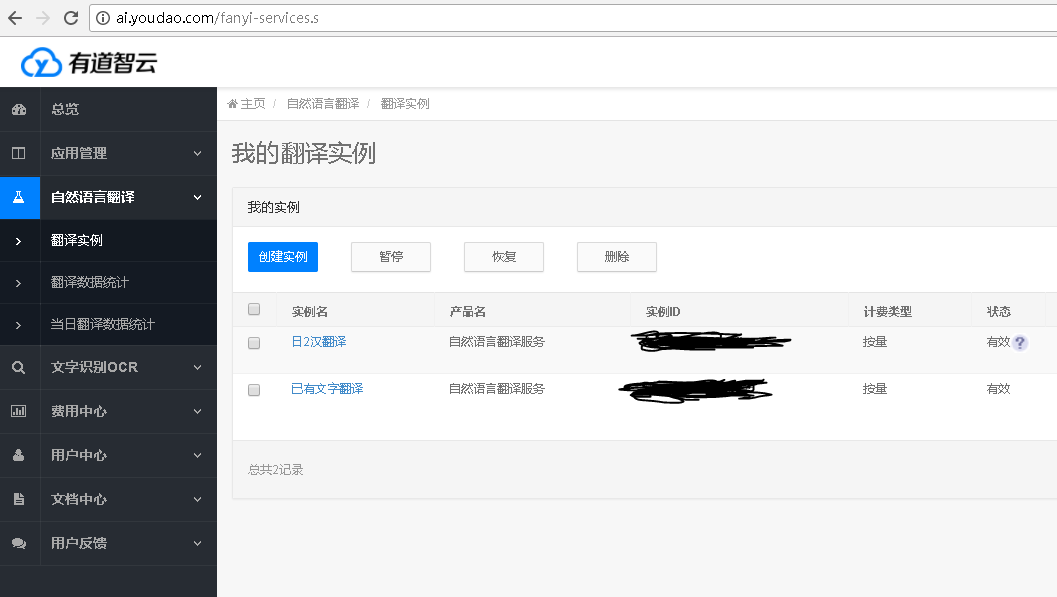Collapse the 自然语言翻译 chevron

[x=198, y=197]
